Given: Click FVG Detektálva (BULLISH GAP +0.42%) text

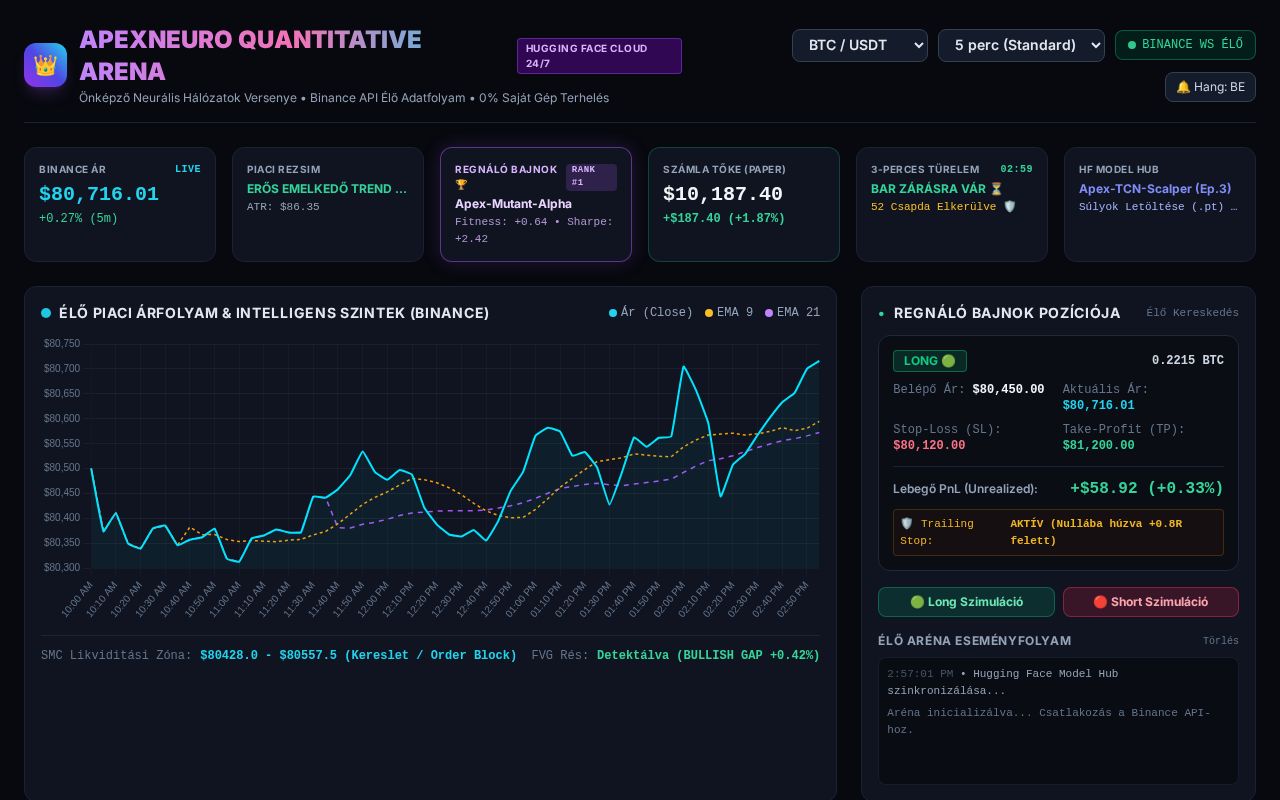Looking at the screenshot, I should coord(708,656).
